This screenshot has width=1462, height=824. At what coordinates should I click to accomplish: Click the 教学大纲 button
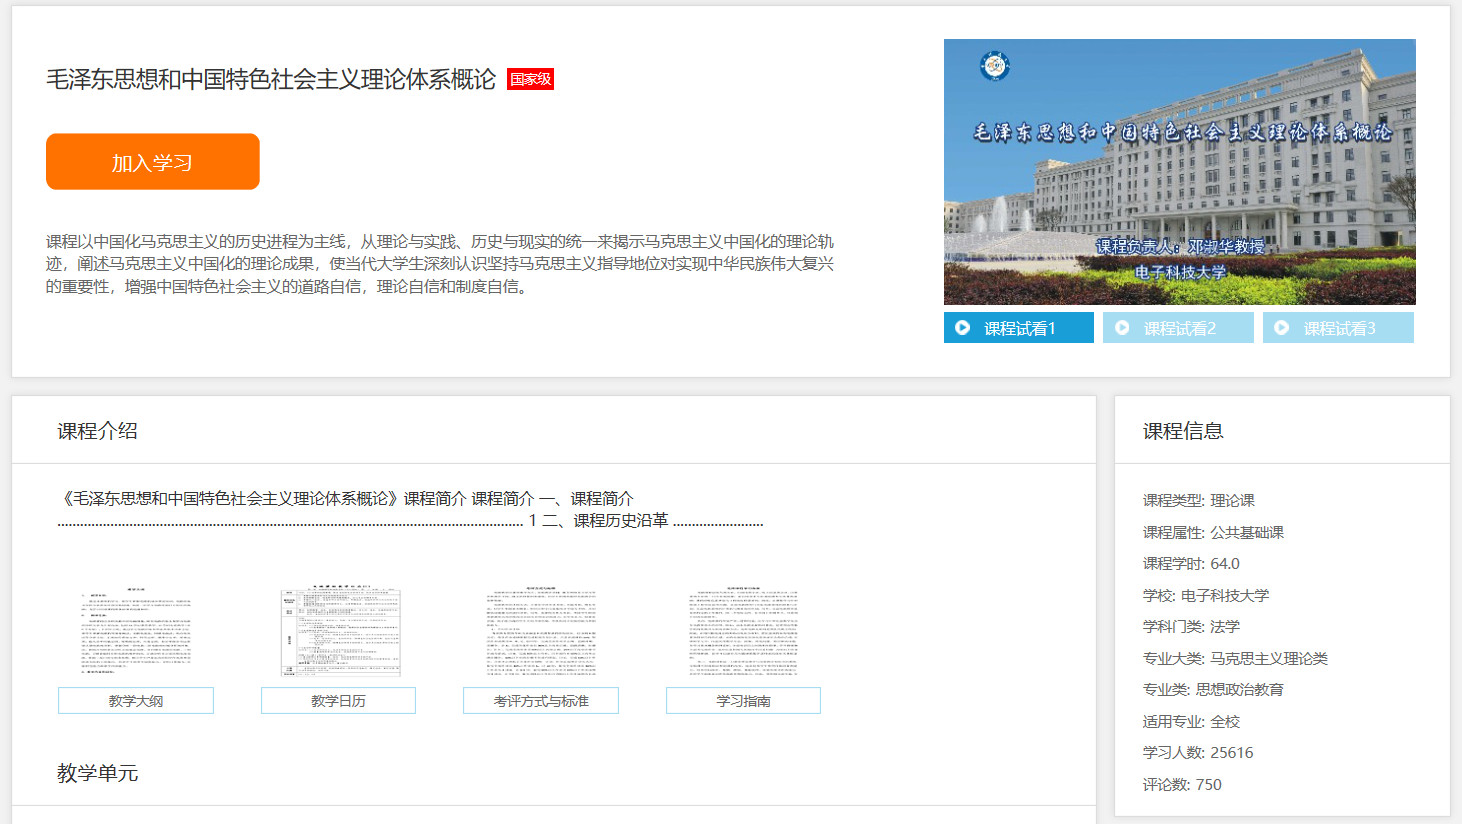pos(136,701)
